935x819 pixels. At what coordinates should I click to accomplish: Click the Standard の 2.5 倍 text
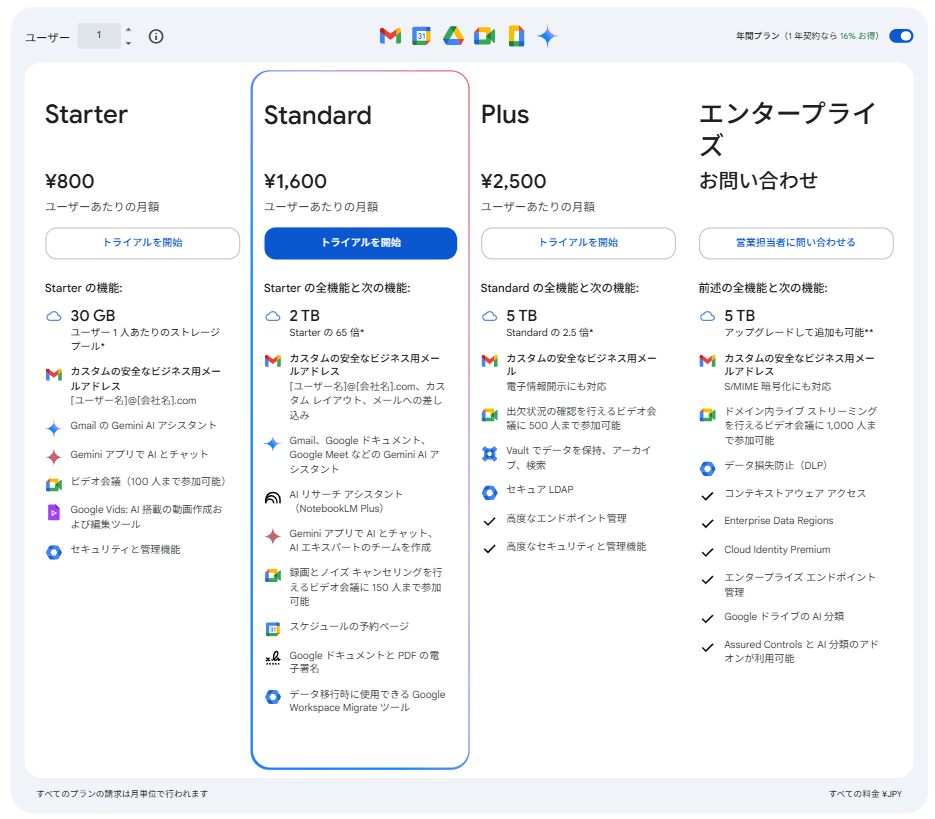(x=549, y=333)
